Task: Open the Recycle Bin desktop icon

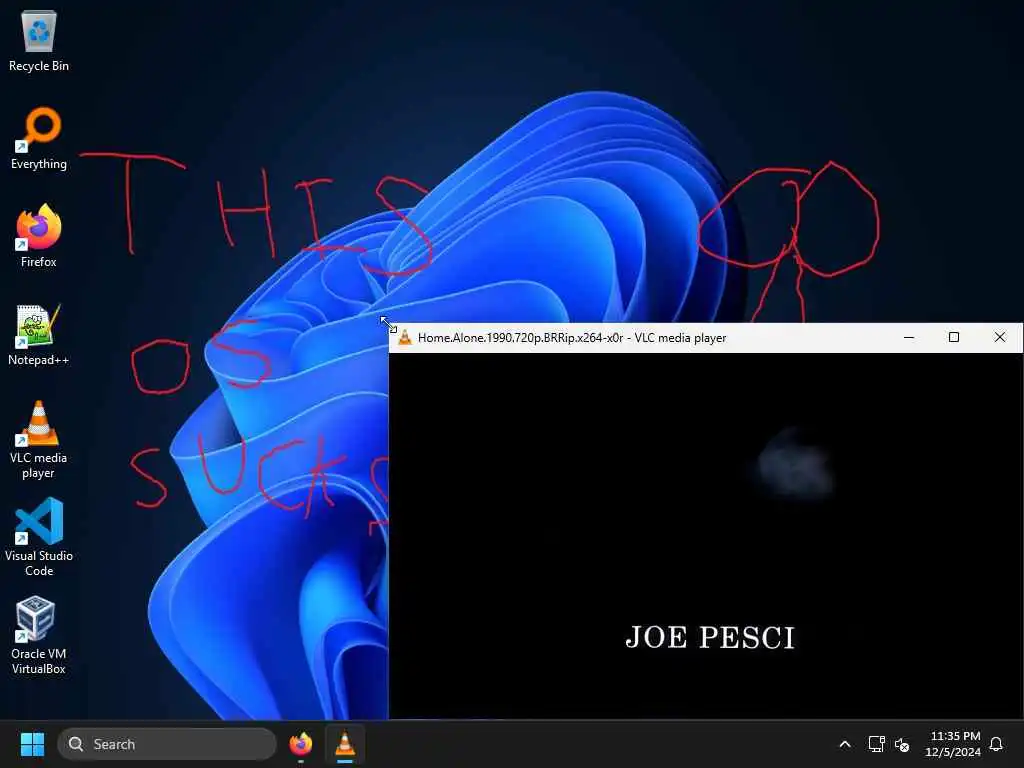Action: (39, 40)
